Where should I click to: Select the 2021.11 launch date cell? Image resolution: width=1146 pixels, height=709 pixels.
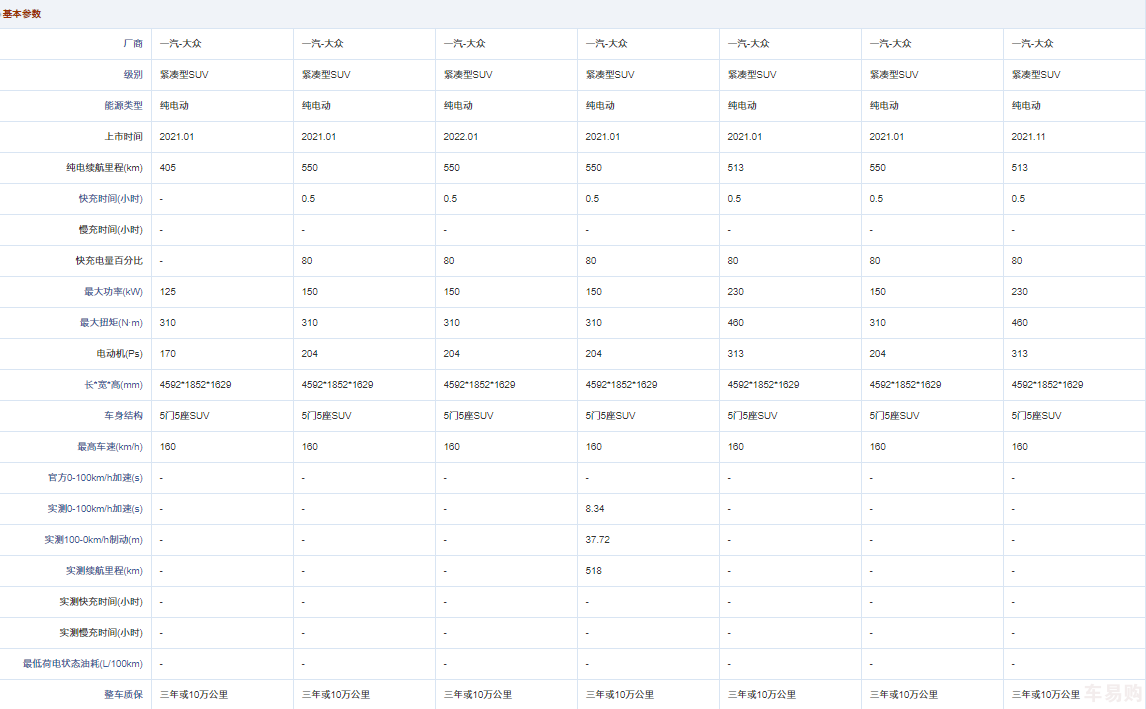(x=1028, y=137)
